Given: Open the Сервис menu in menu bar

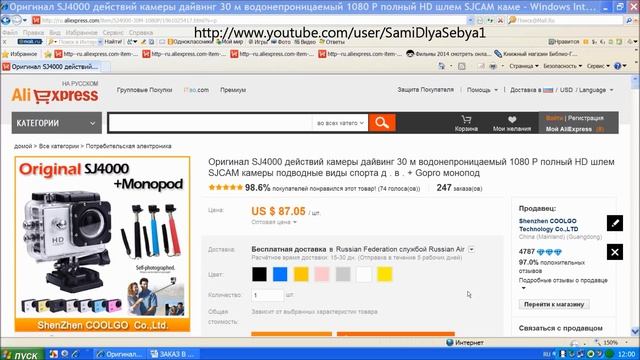Looking at the screenshot, I should 113,32.
